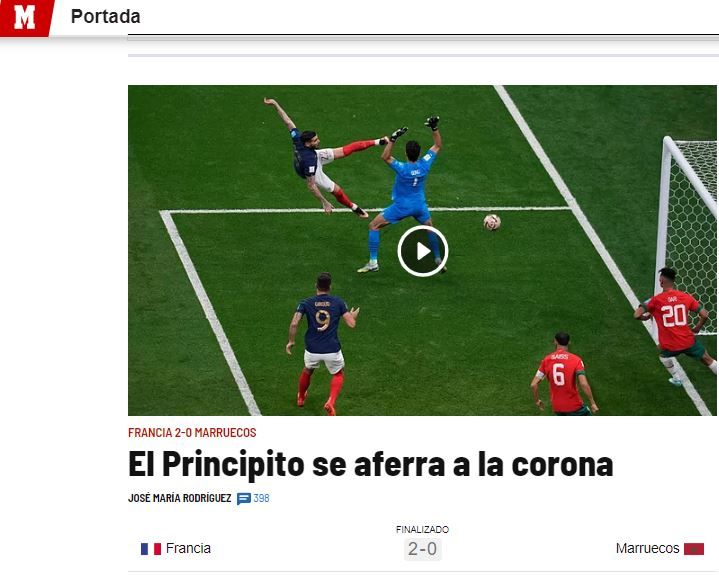This screenshot has height=576, width=719.
Task: Click the comments speech bubble icon
Action: 243,498
